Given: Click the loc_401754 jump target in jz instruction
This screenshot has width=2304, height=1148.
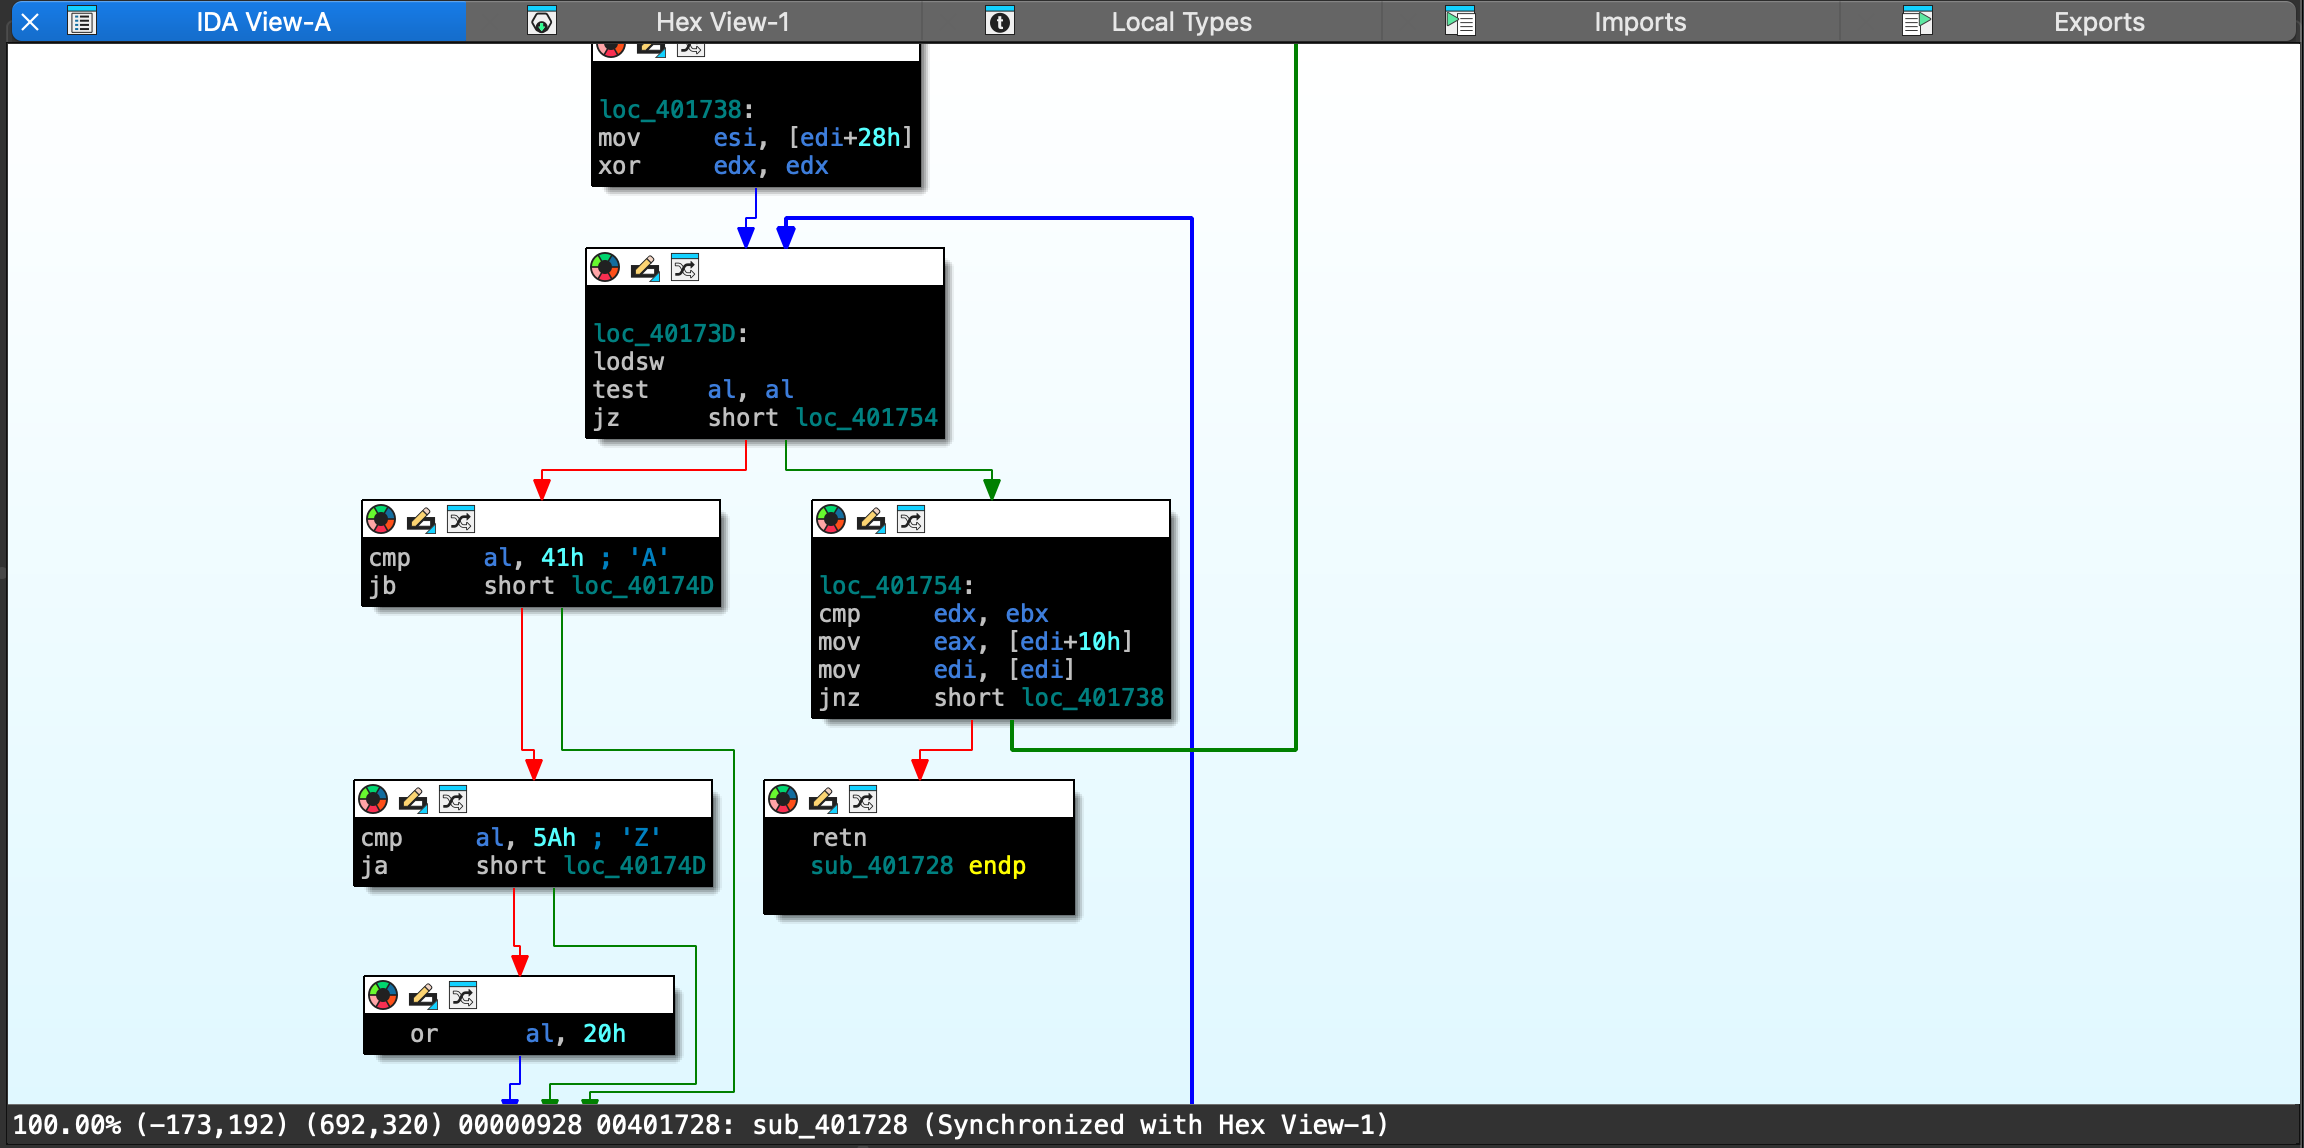Looking at the screenshot, I should (866, 418).
